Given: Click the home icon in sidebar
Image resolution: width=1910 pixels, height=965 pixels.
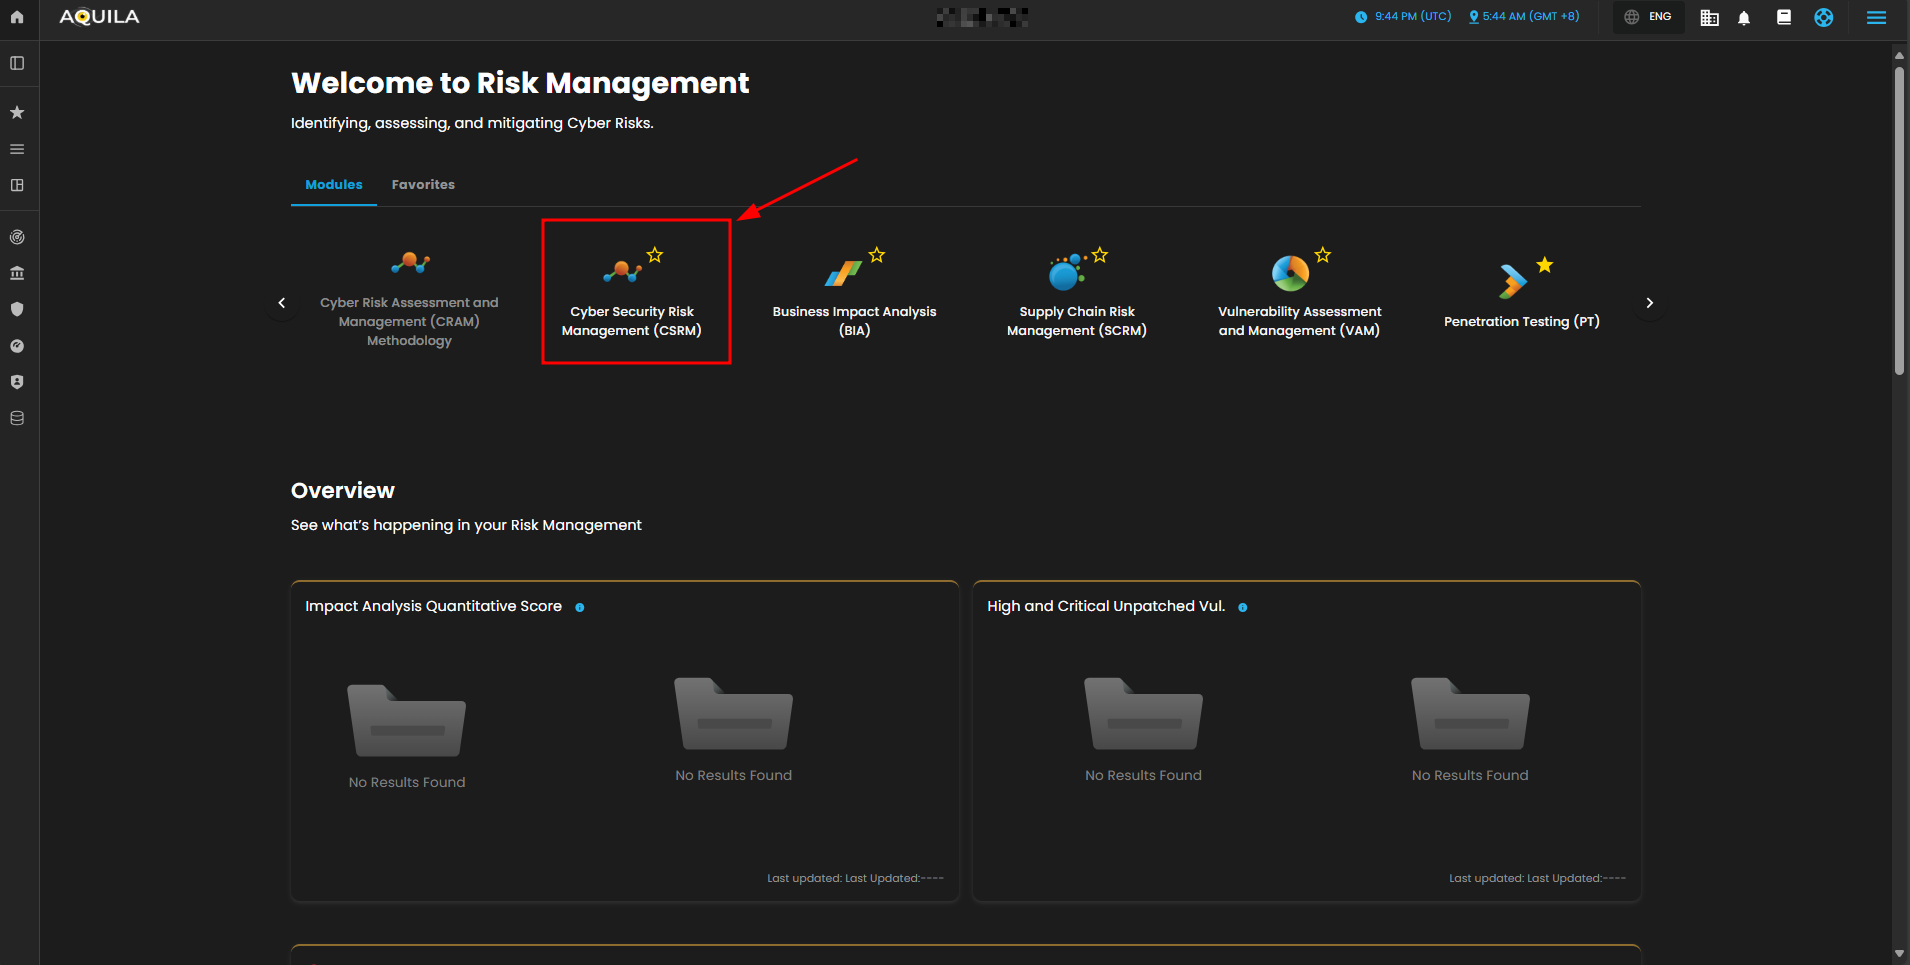Looking at the screenshot, I should (x=17, y=17).
